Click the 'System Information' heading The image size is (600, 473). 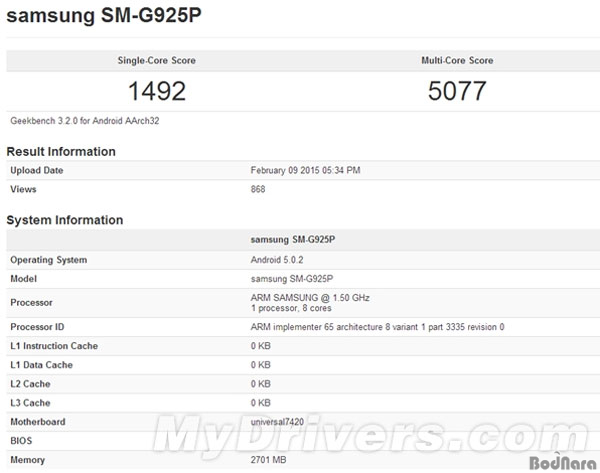pos(65,220)
